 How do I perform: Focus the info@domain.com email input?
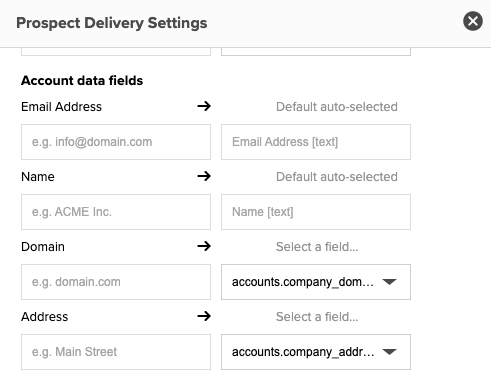[x=116, y=142]
